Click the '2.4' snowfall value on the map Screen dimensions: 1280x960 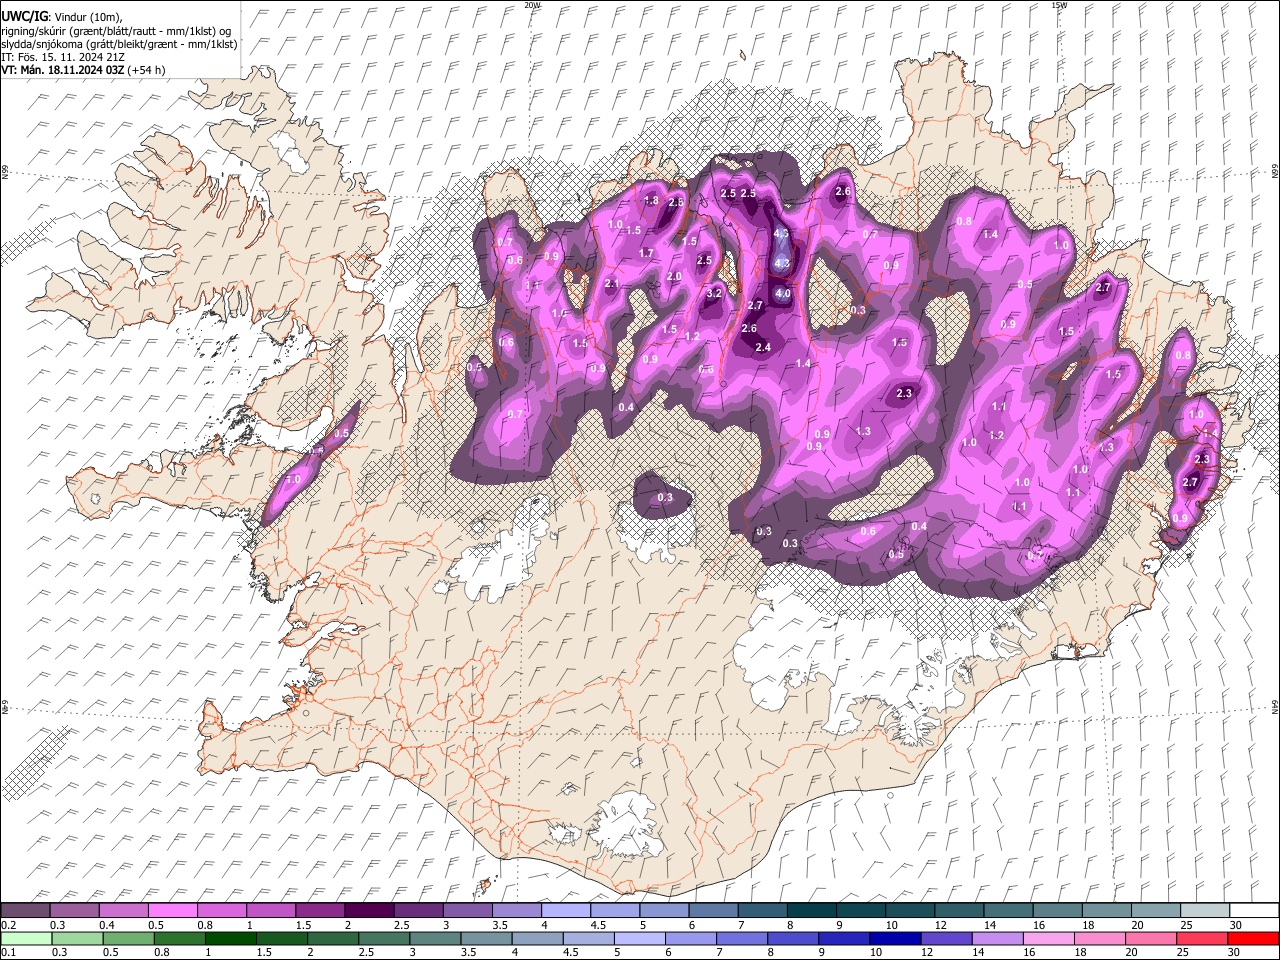pyautogui.click(x=763, y=347)
